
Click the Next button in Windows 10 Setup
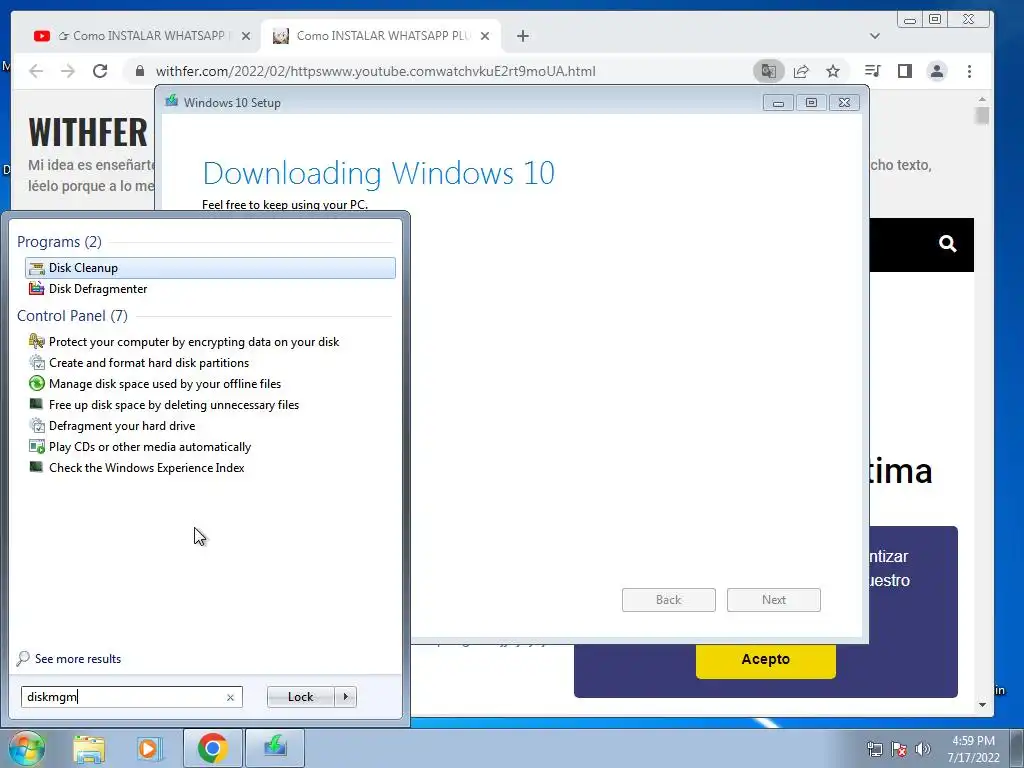click(x=774, y=600)
